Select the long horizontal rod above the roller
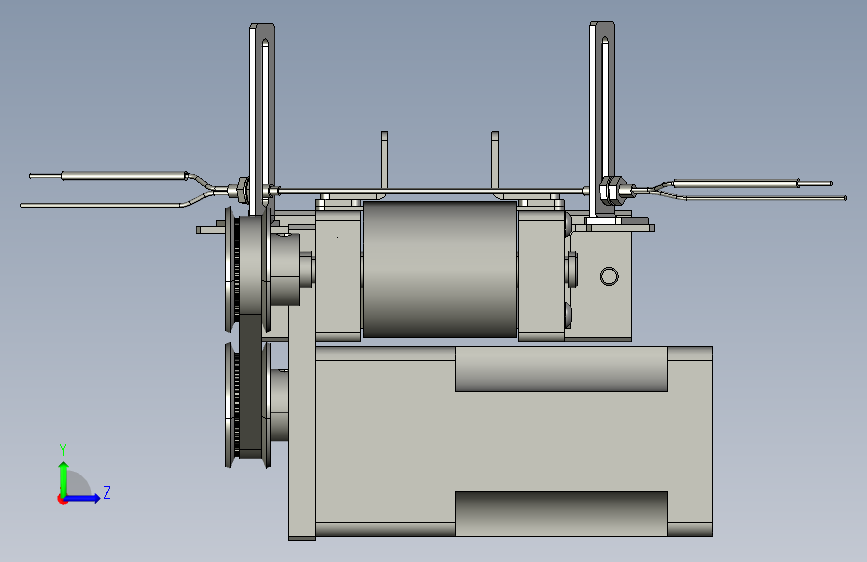The height and width of the screenshot is (562, 867). [x=431, y=191]
